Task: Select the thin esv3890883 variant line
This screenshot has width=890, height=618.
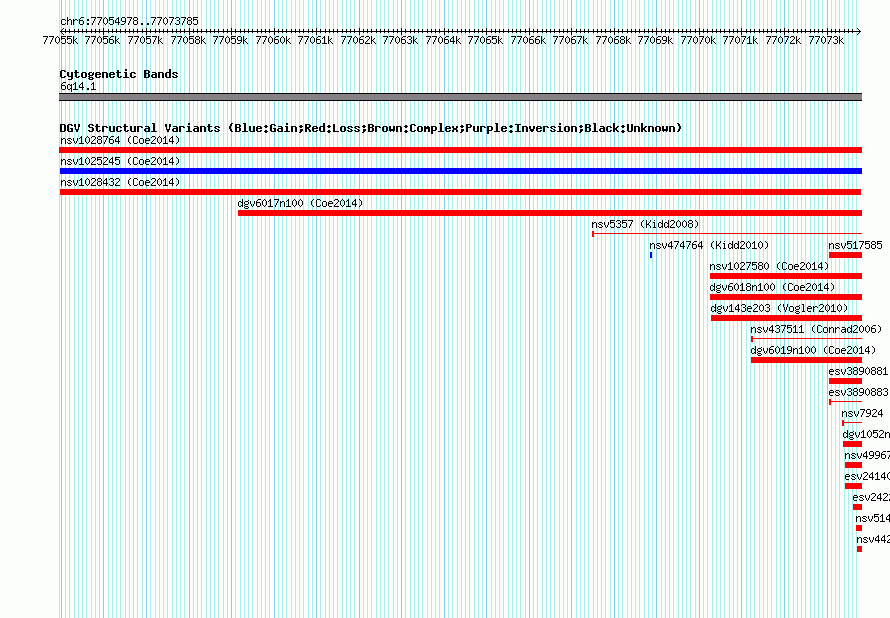Action: coord(845,402)
